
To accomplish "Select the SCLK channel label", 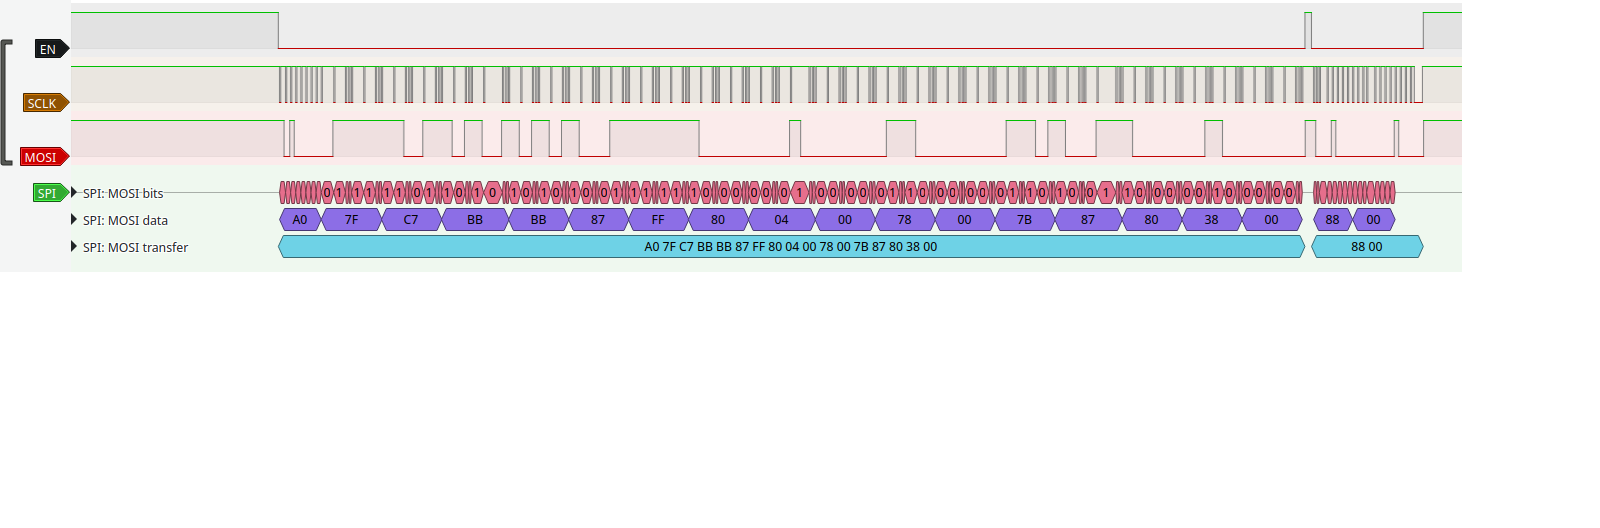I will click(x=46, y=103).
